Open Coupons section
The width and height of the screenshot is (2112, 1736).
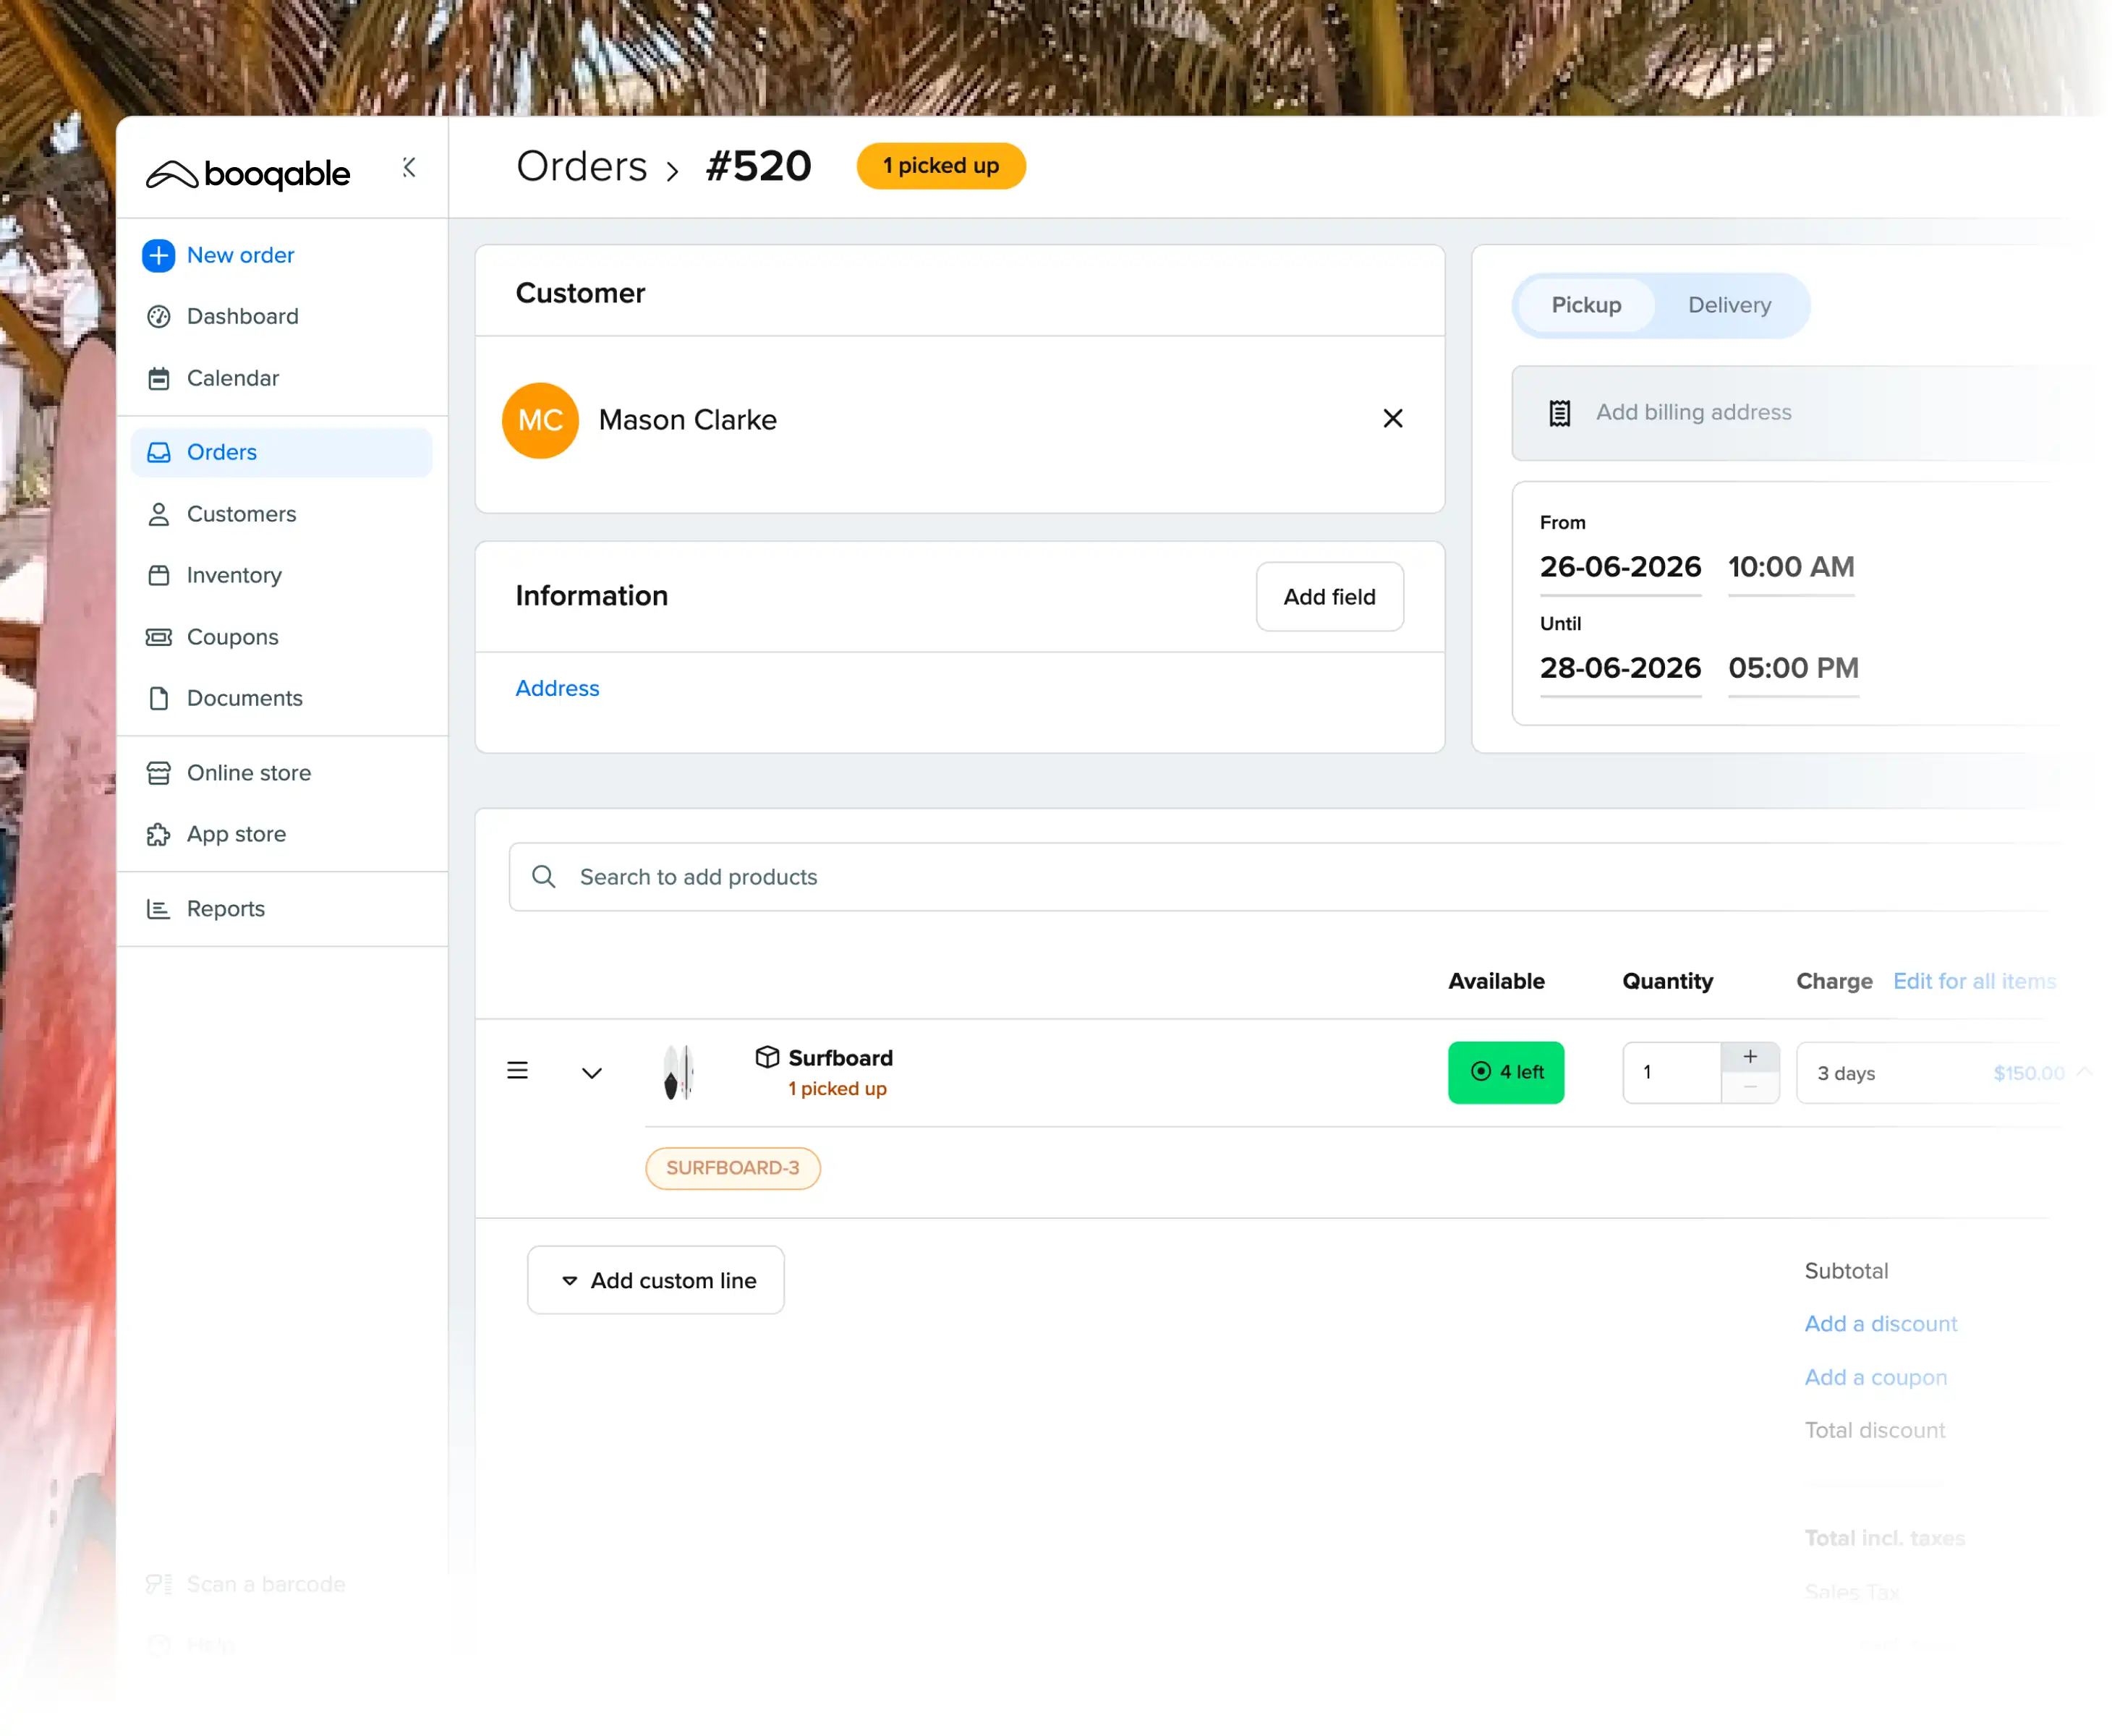click(232, 637)
